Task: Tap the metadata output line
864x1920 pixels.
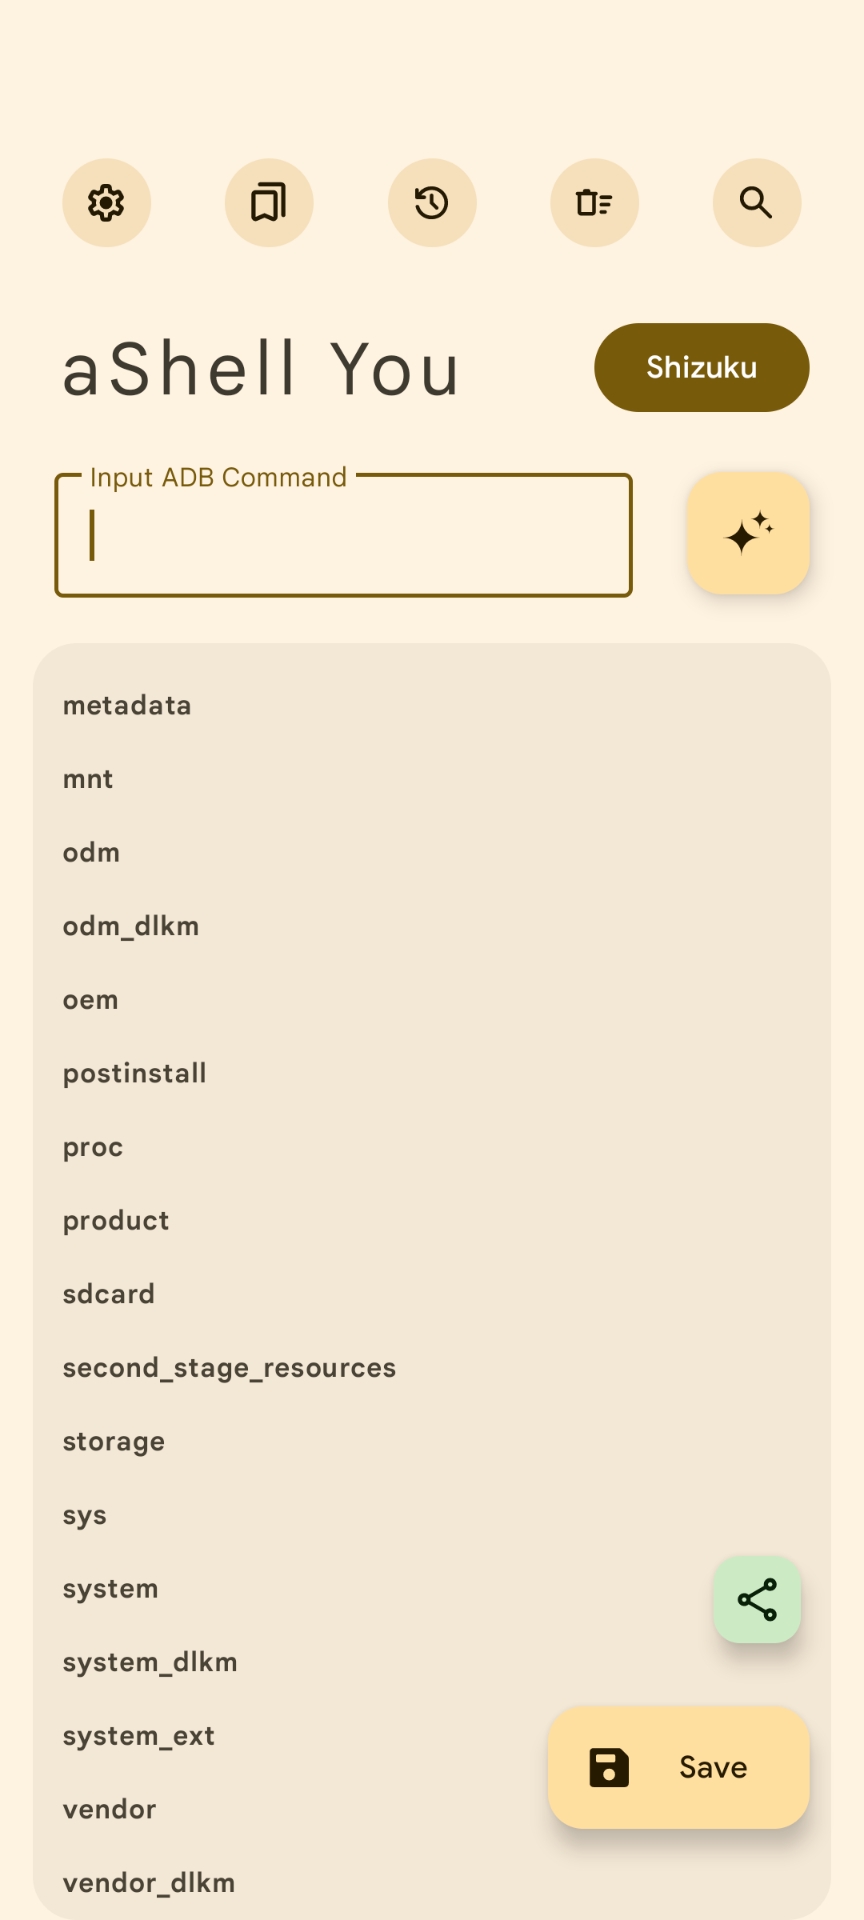Action: click(x=127, y=705)
